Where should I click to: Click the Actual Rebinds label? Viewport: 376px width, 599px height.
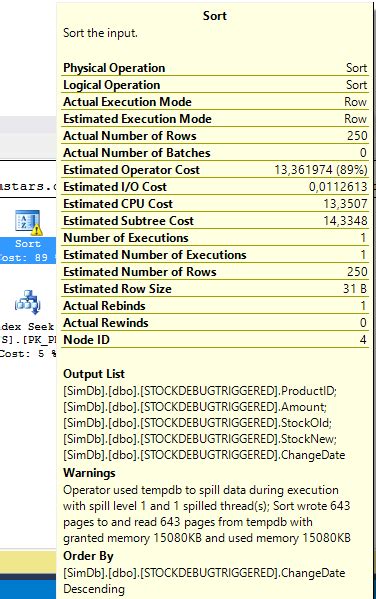[x=104, y=306]
